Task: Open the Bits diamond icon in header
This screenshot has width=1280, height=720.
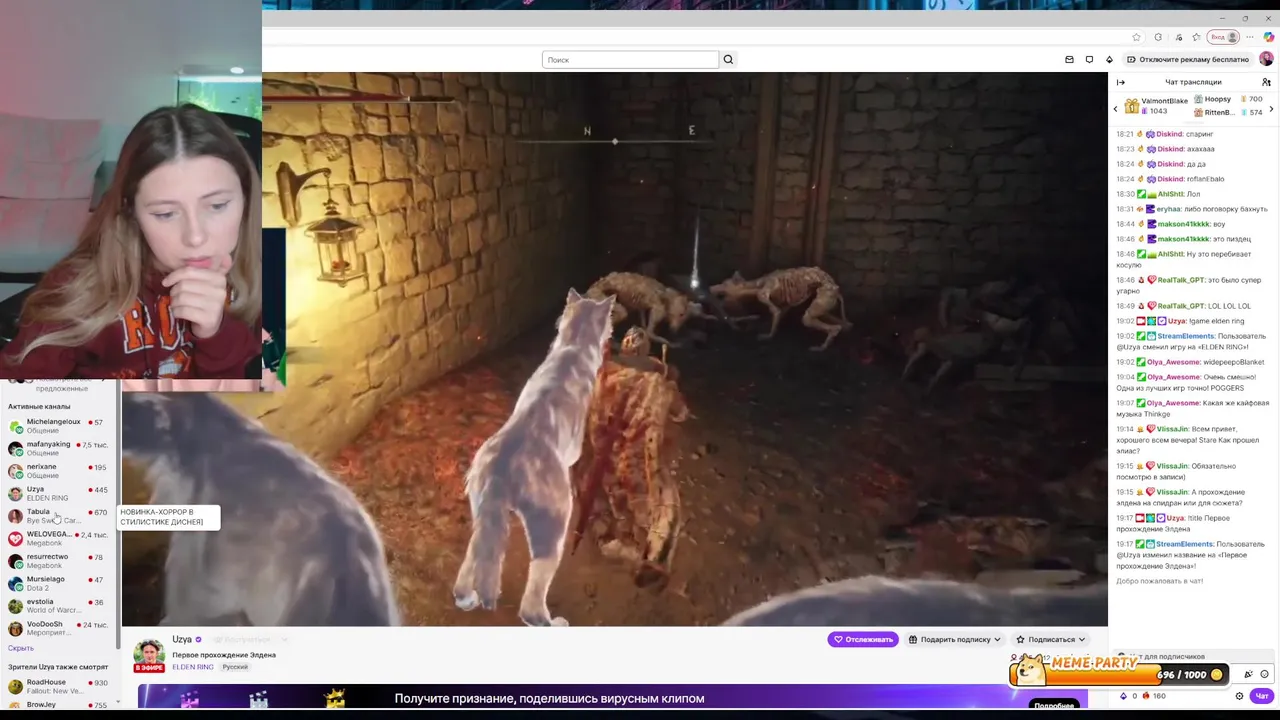Action: click(1109, 59)
